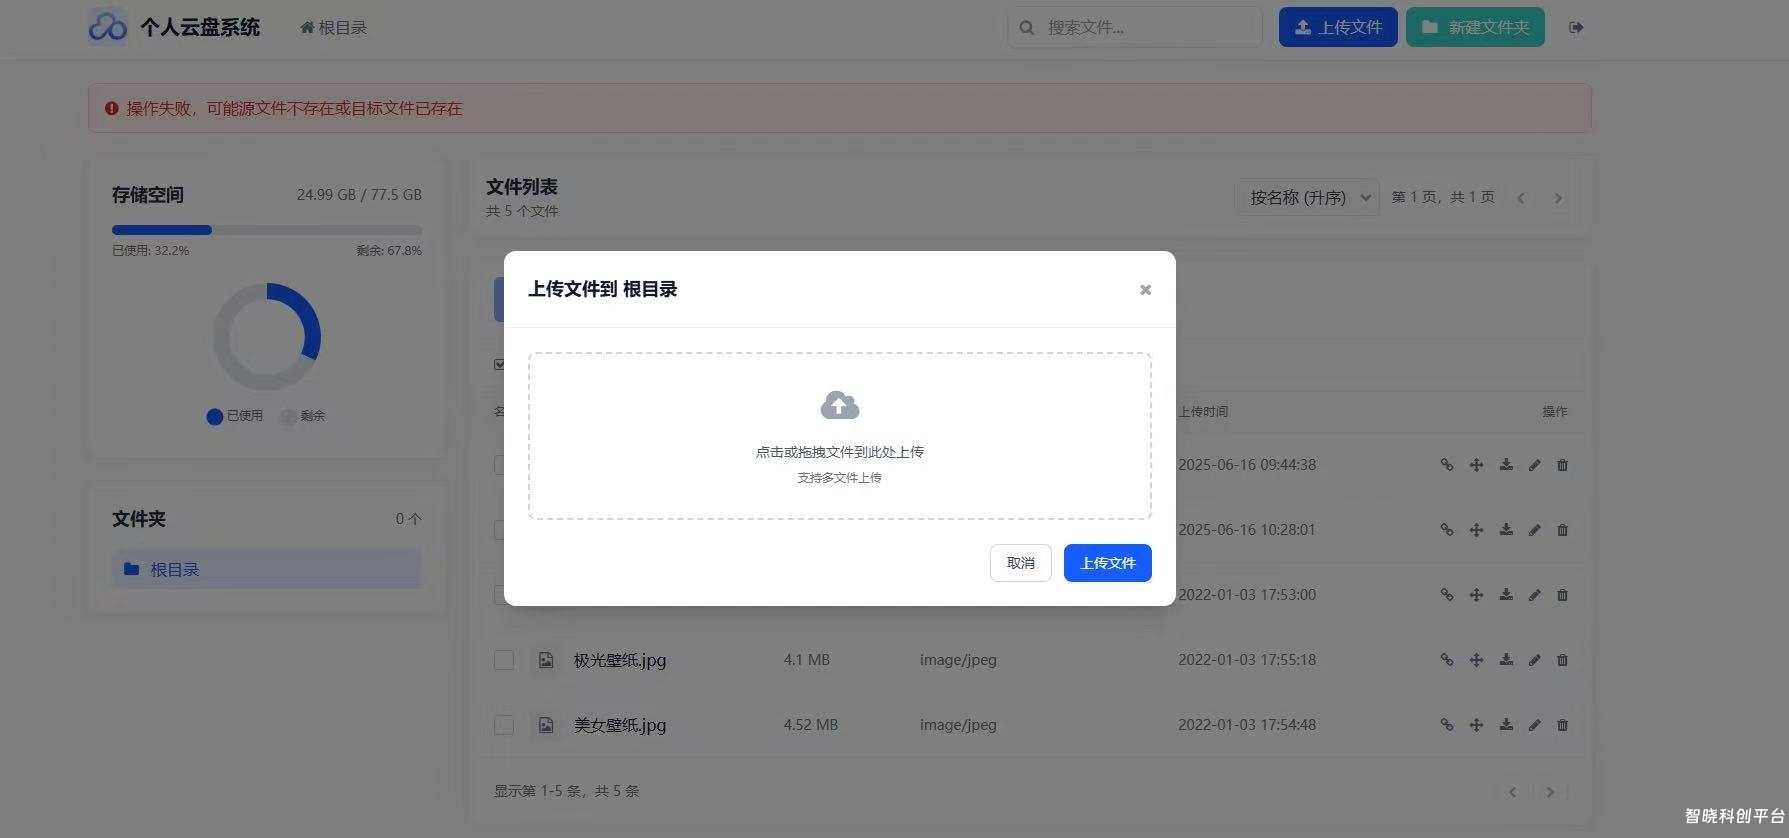
Task: Click the 4.52 MB size cell
Action: tap(810, 725)
